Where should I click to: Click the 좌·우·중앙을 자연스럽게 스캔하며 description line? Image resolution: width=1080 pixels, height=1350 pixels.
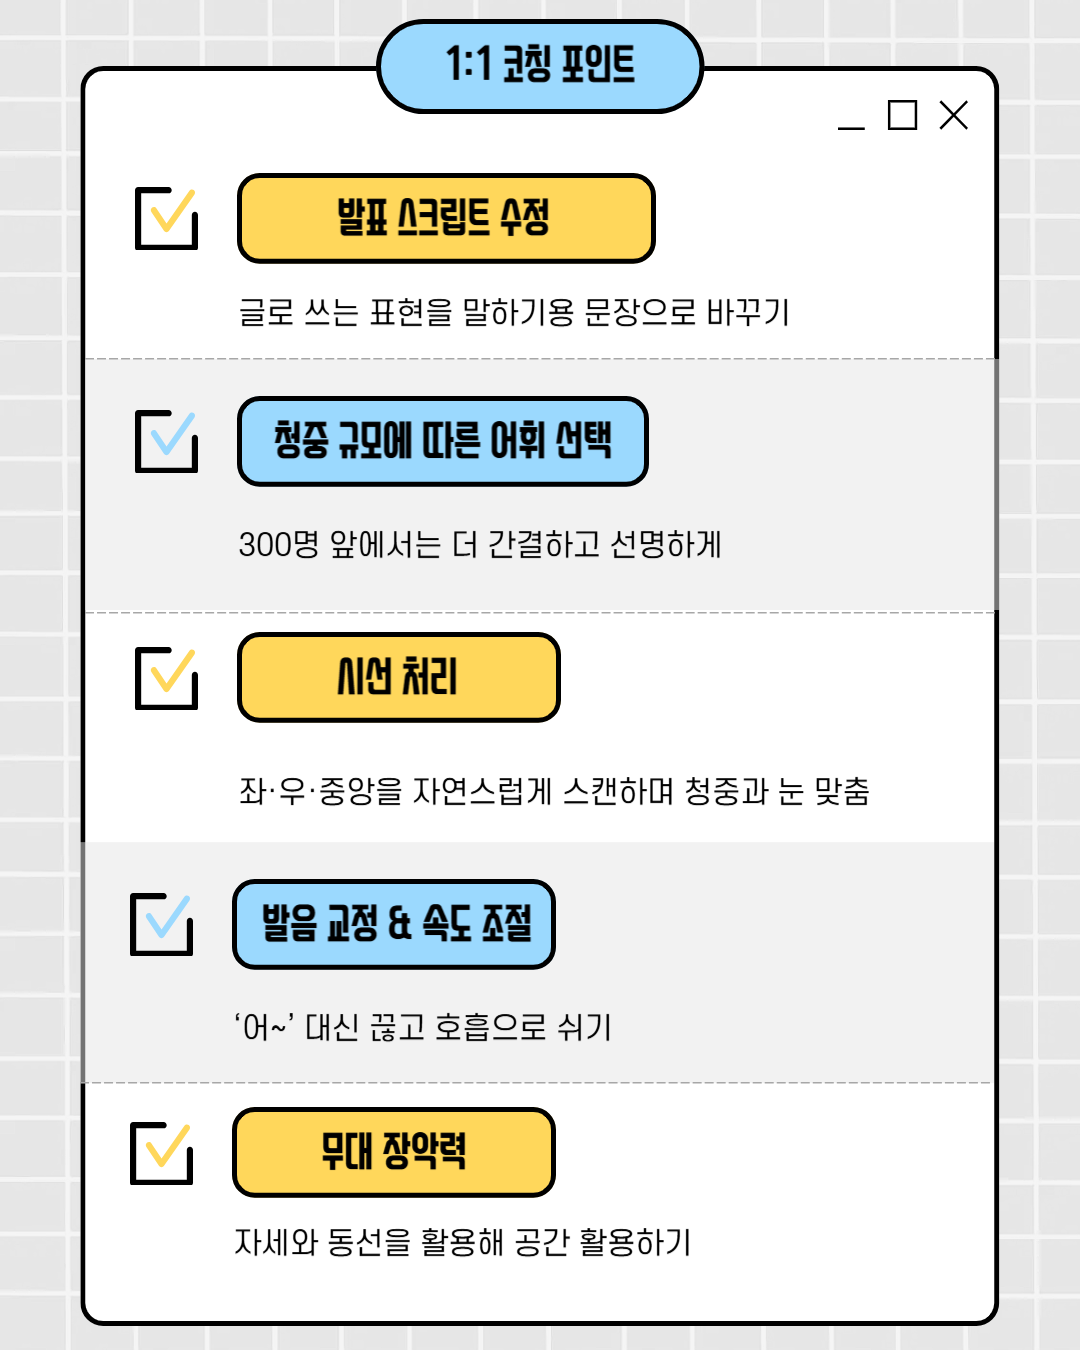[x=554, y=791]
